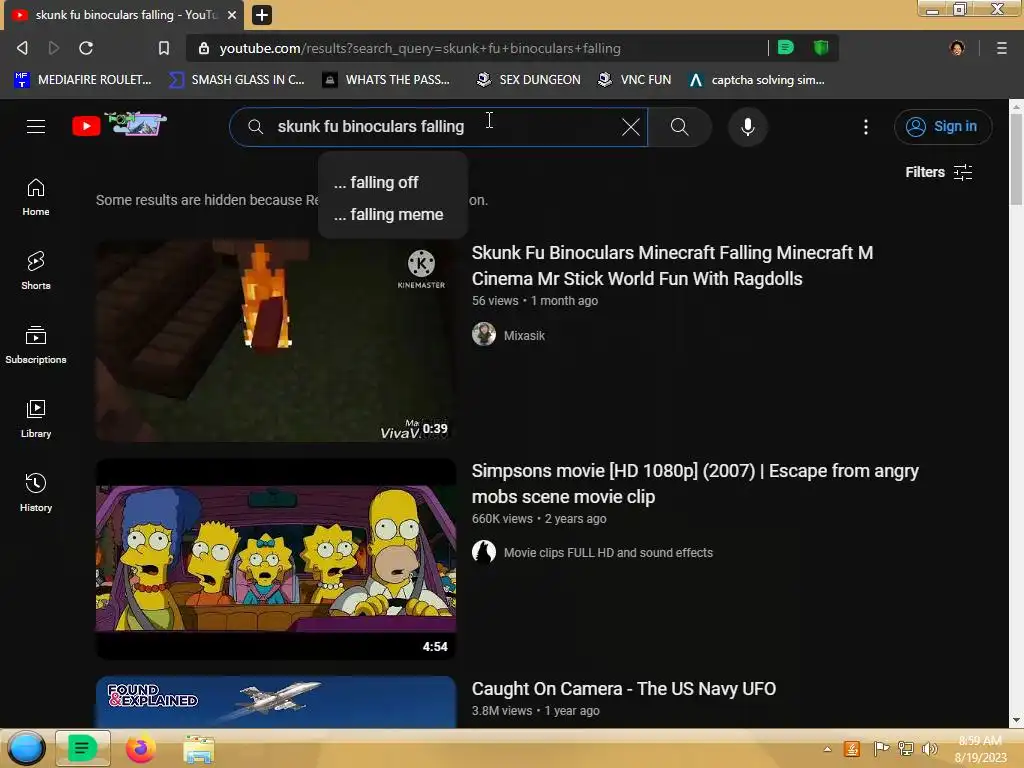Screen dimensions: 1024x768
Task: Open the Skunk Fu Binoculars Minecraft Falling title
Action: pos(672,265)
